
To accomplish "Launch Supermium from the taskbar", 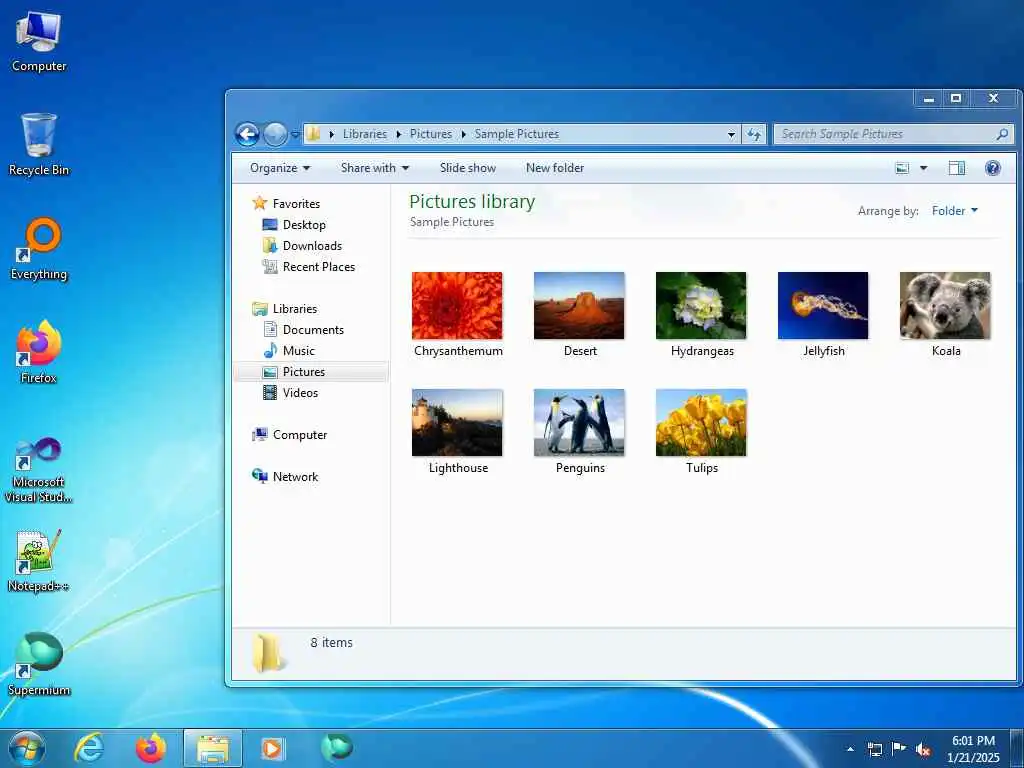I will click(336, 748).
